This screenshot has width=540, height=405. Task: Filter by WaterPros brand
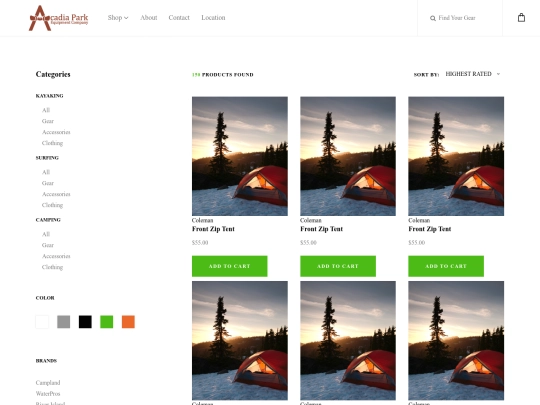pyautogui.click(x=48, y=394)
